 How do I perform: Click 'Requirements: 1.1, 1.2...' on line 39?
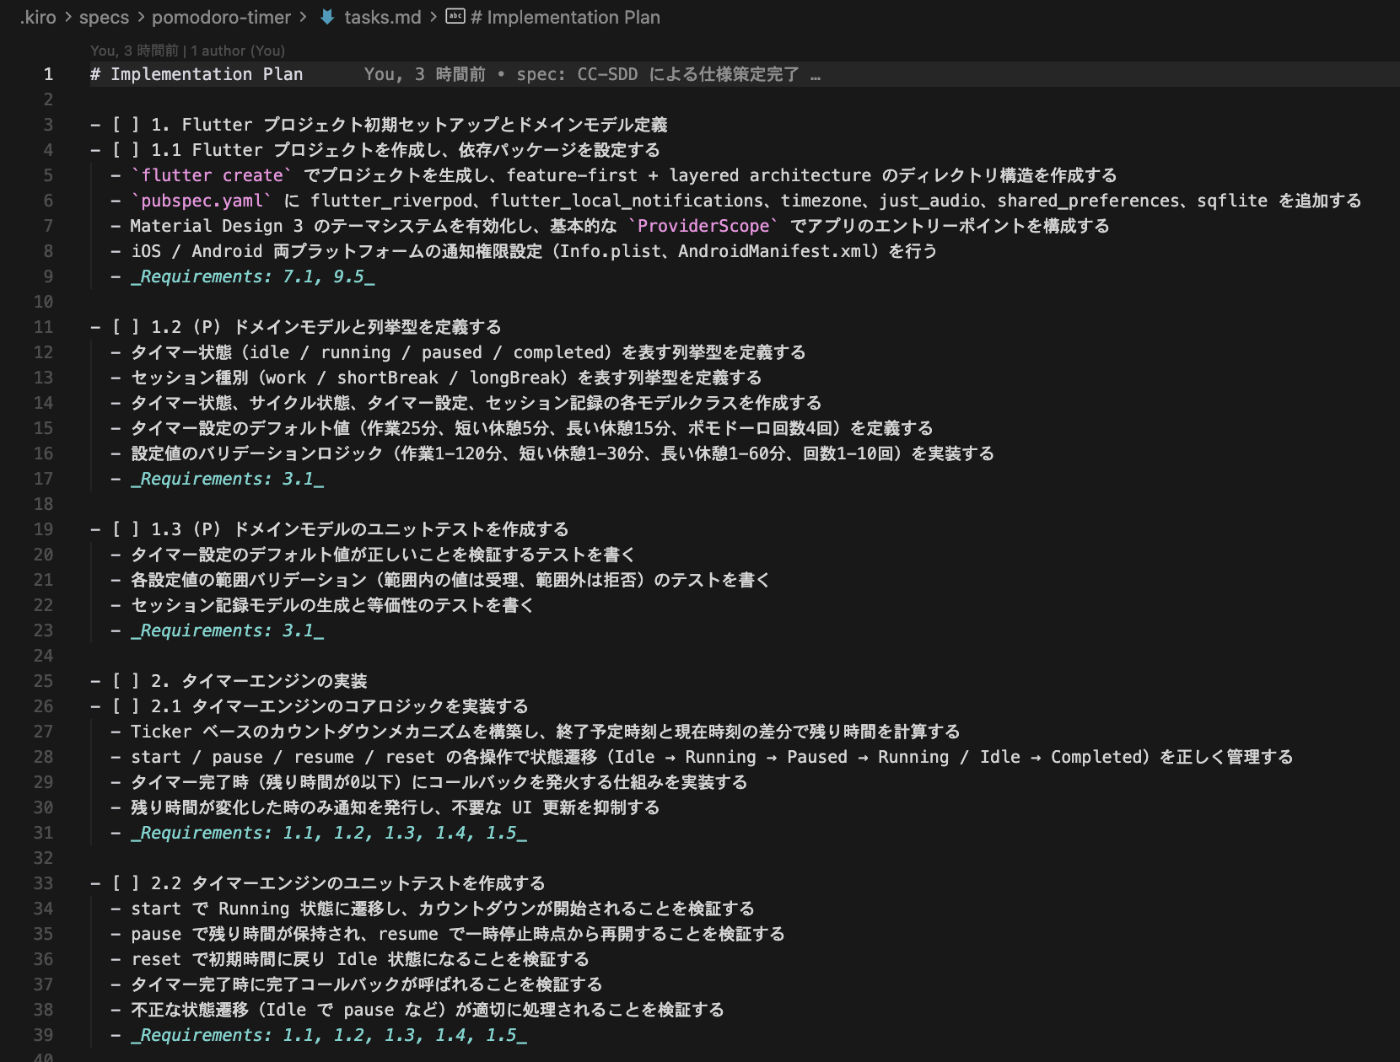(328, 1035)
